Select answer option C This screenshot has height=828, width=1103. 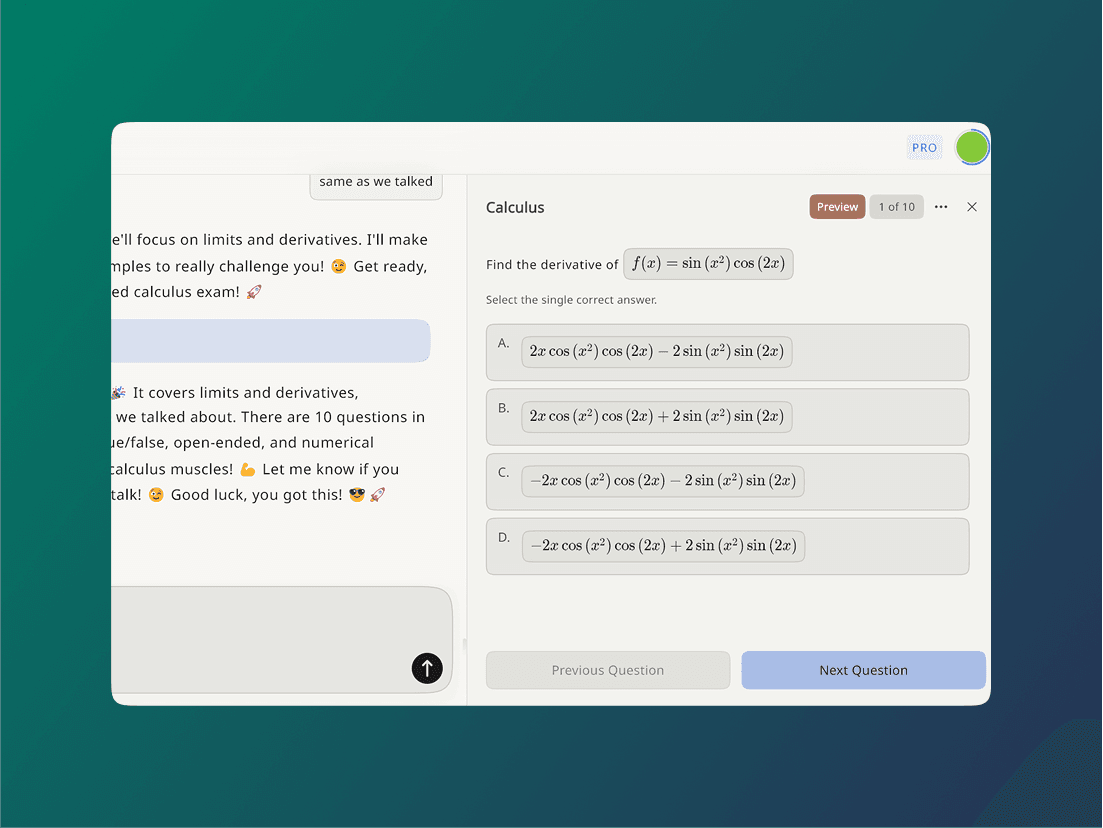point(727,481)
